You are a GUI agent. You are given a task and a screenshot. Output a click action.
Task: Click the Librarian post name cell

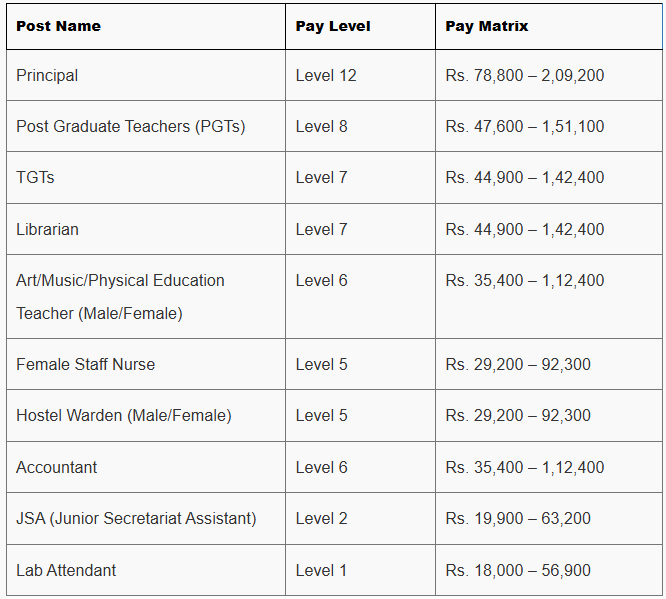point(47,229)
